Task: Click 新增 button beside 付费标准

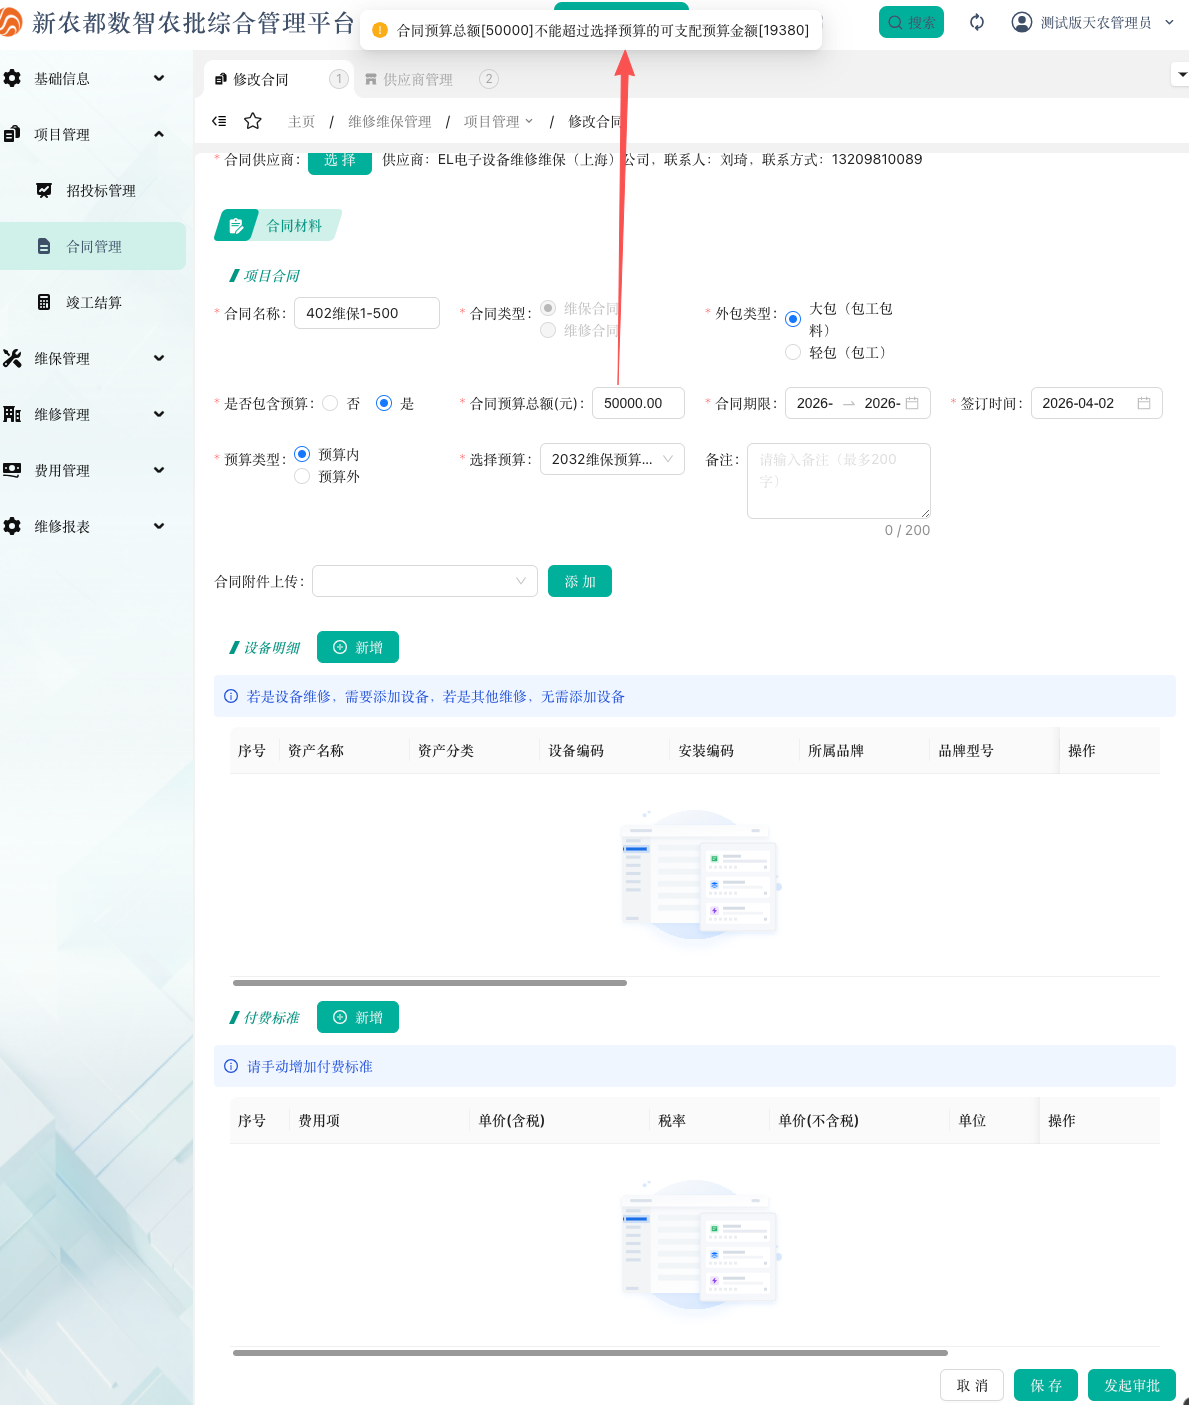Action: click(x=358, y=1017)
